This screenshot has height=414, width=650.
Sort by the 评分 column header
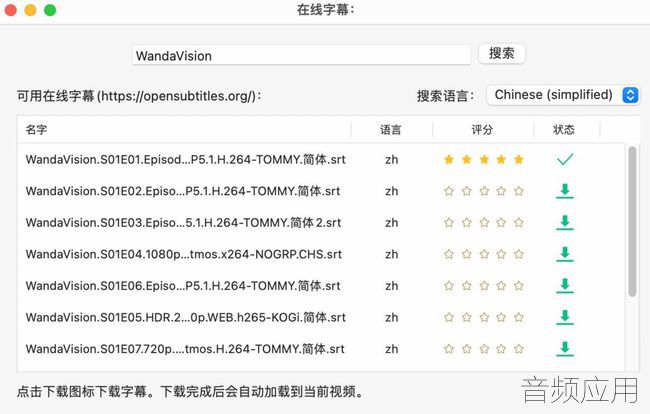point(483,130)
